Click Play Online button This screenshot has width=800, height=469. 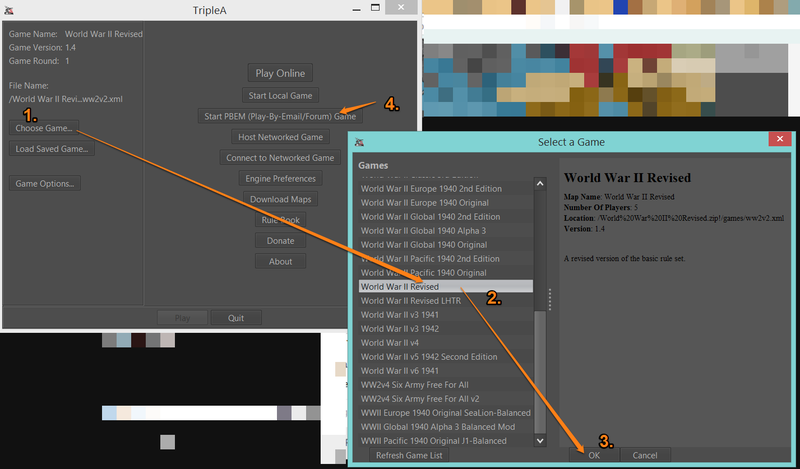[x=280, y=73]
